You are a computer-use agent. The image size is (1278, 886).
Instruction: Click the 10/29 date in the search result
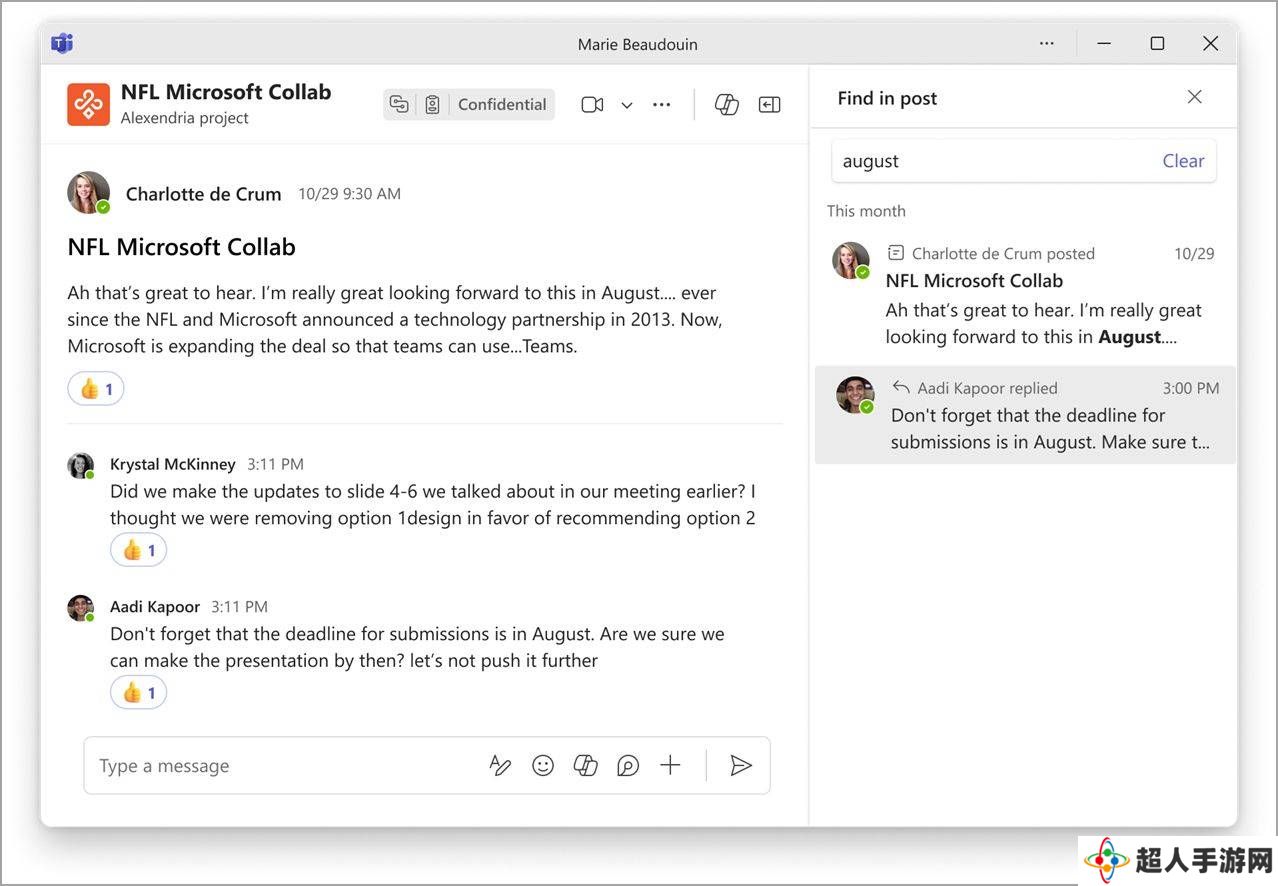point(1194,253)
